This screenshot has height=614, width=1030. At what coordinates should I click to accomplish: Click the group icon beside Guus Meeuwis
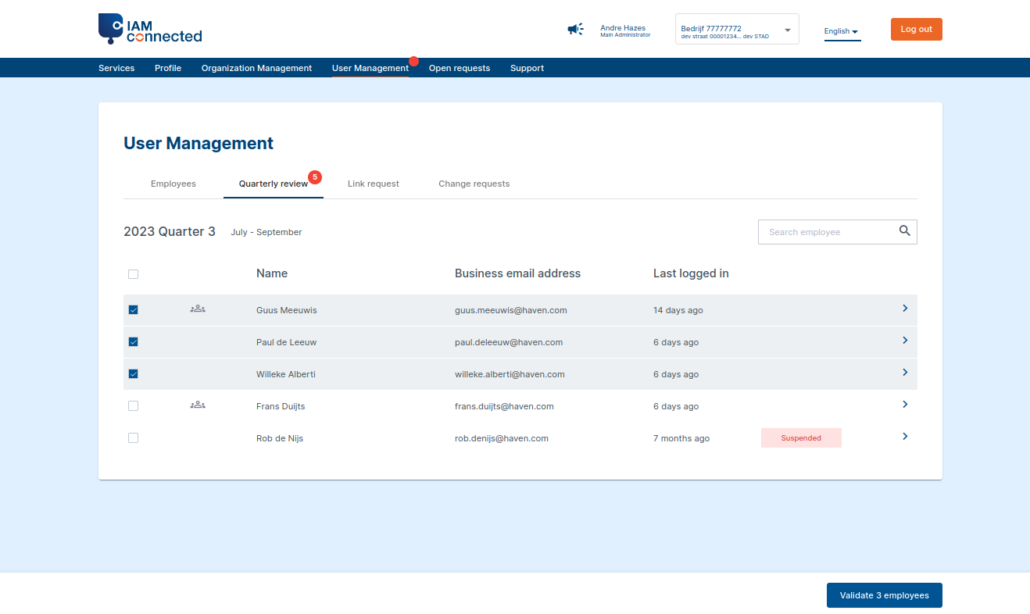(197, 309)
